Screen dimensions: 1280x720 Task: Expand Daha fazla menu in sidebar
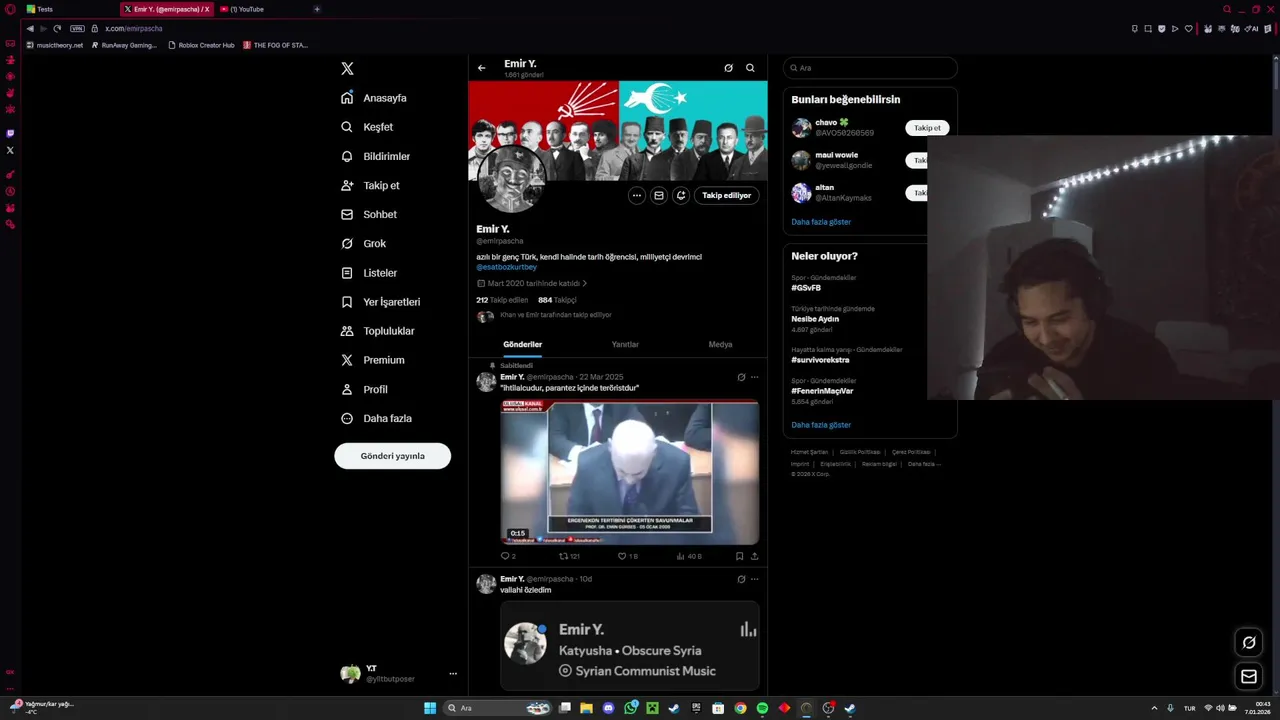coord(376,418)
